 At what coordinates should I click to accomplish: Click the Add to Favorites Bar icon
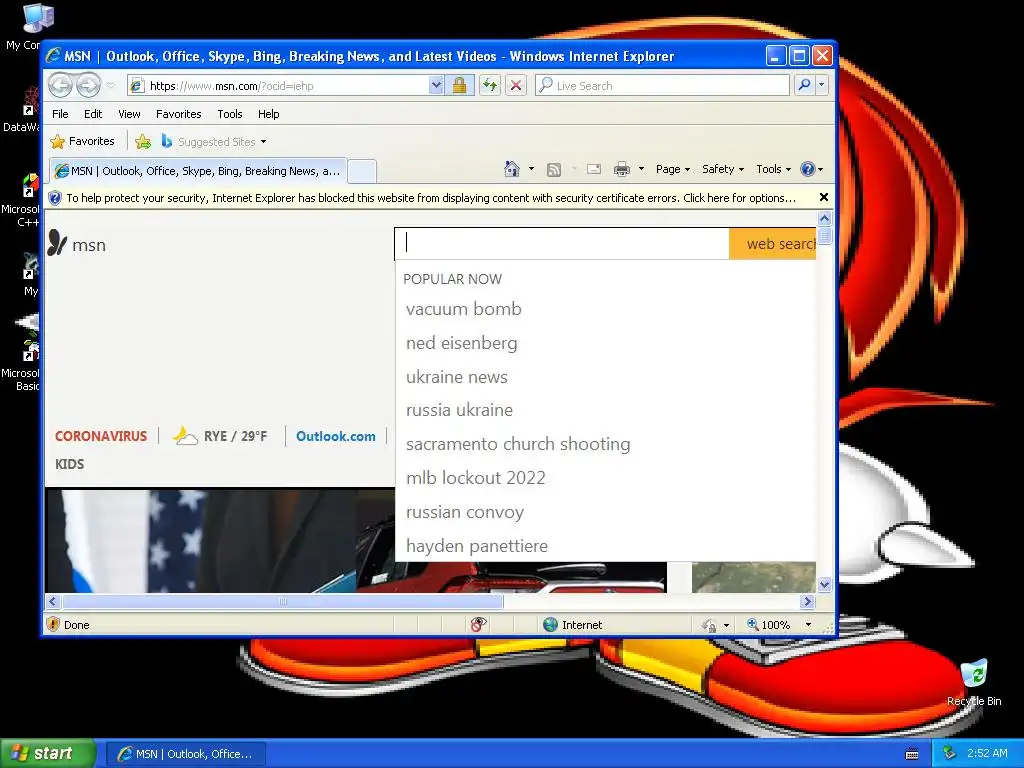pyautogui.click(x=143, y=141)
